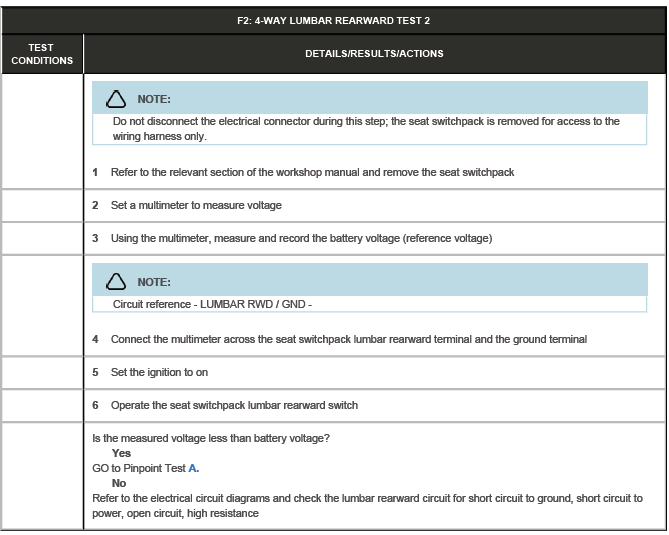Click the warning triangle icon above Circuit reference
The height and width of the screenshot is (535, 669).
(x=116, y=281)
